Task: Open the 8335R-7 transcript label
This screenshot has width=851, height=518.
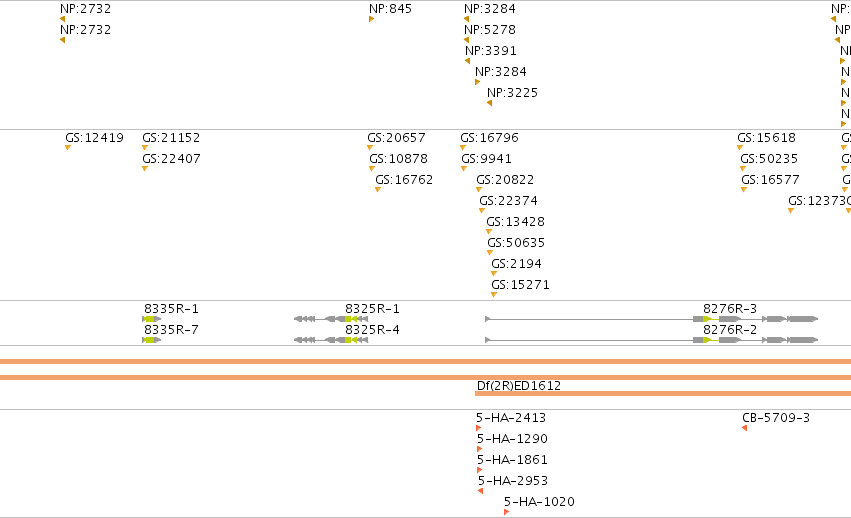Action: point(172,330)
